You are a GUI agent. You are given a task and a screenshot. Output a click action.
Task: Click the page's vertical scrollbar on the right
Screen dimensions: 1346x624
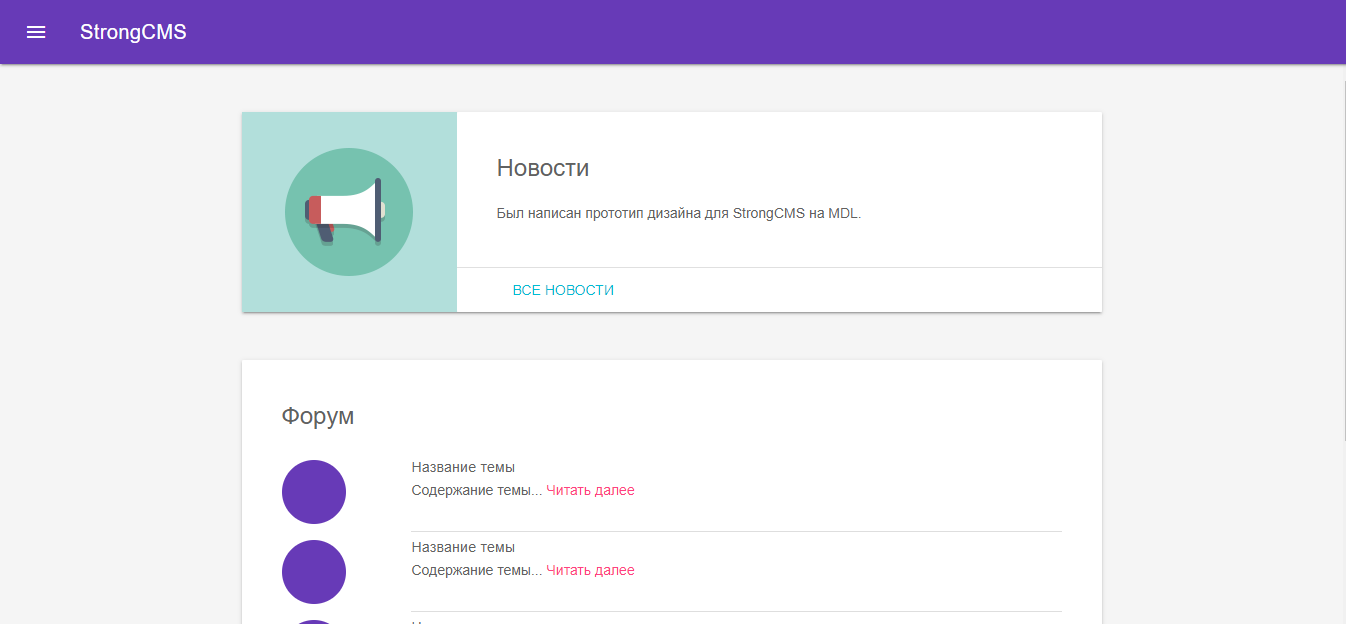(x=1343, y=260)
